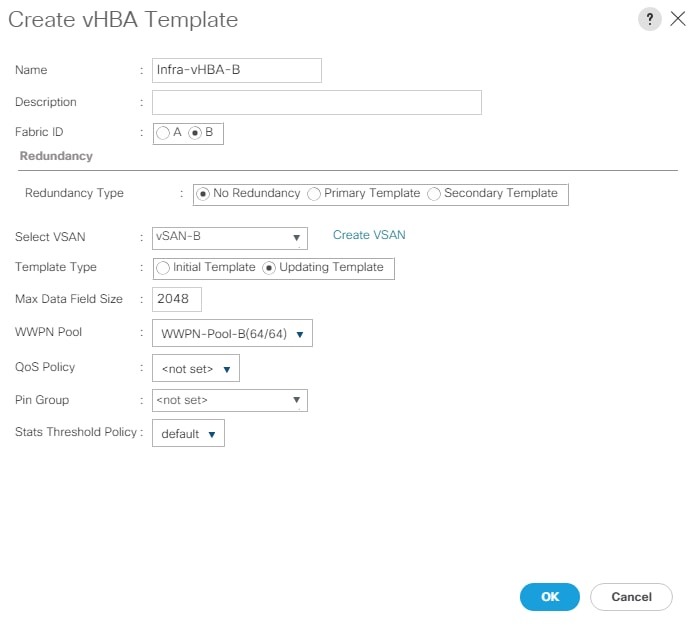Click the Cancel button

click(x=631, y=597)
